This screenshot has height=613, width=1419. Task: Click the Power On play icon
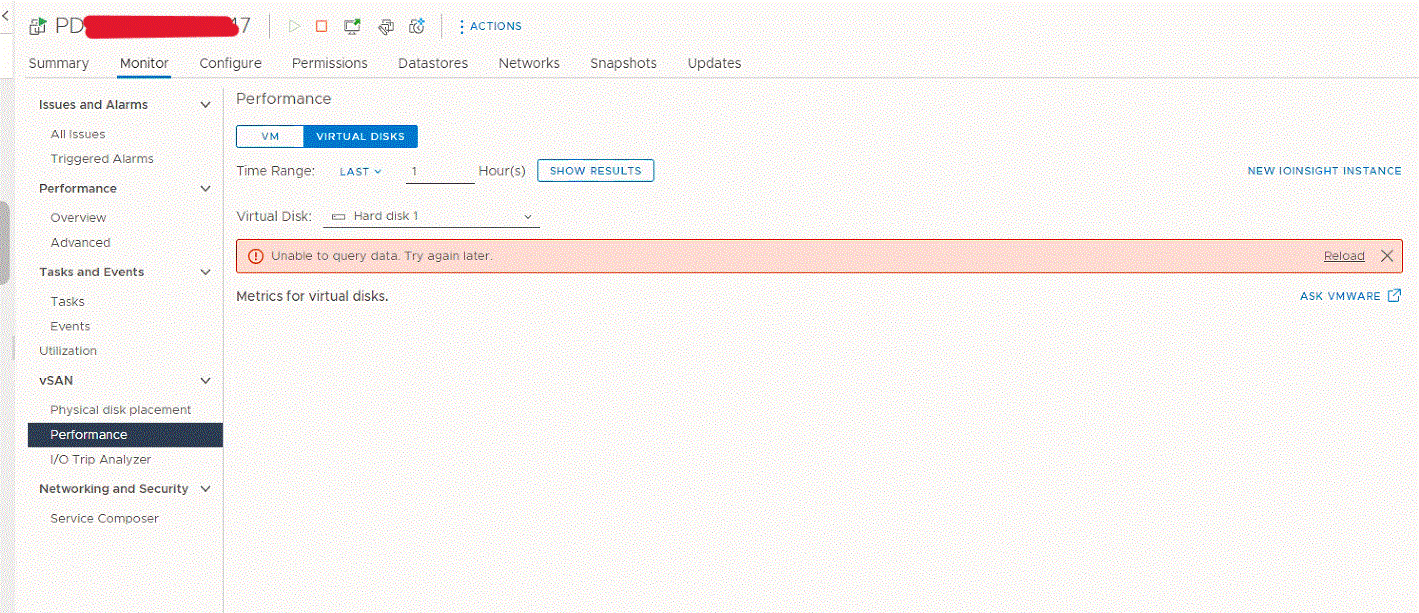point(294,26)
